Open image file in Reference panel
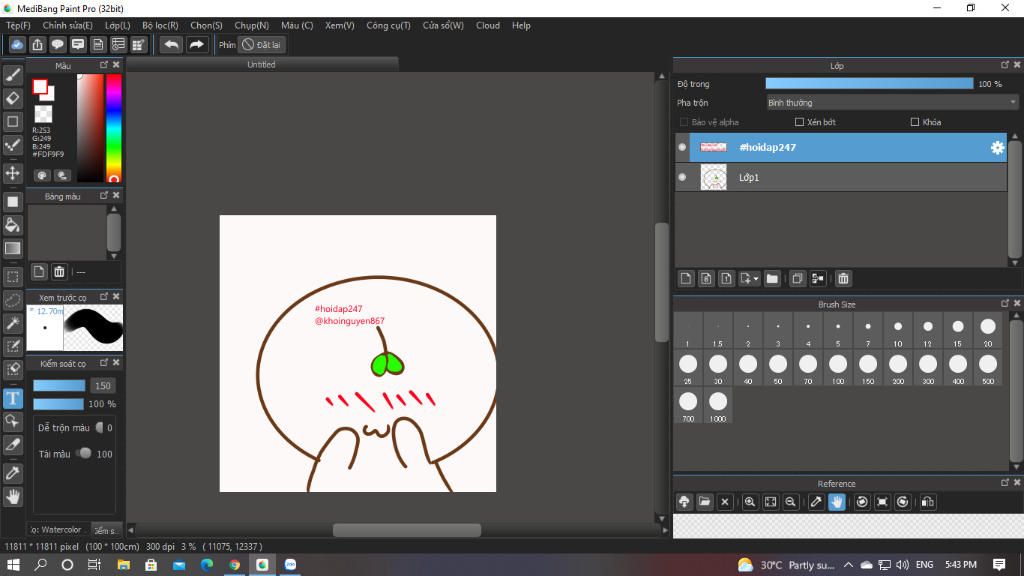The image size is (1024, 576). point(704,502)
